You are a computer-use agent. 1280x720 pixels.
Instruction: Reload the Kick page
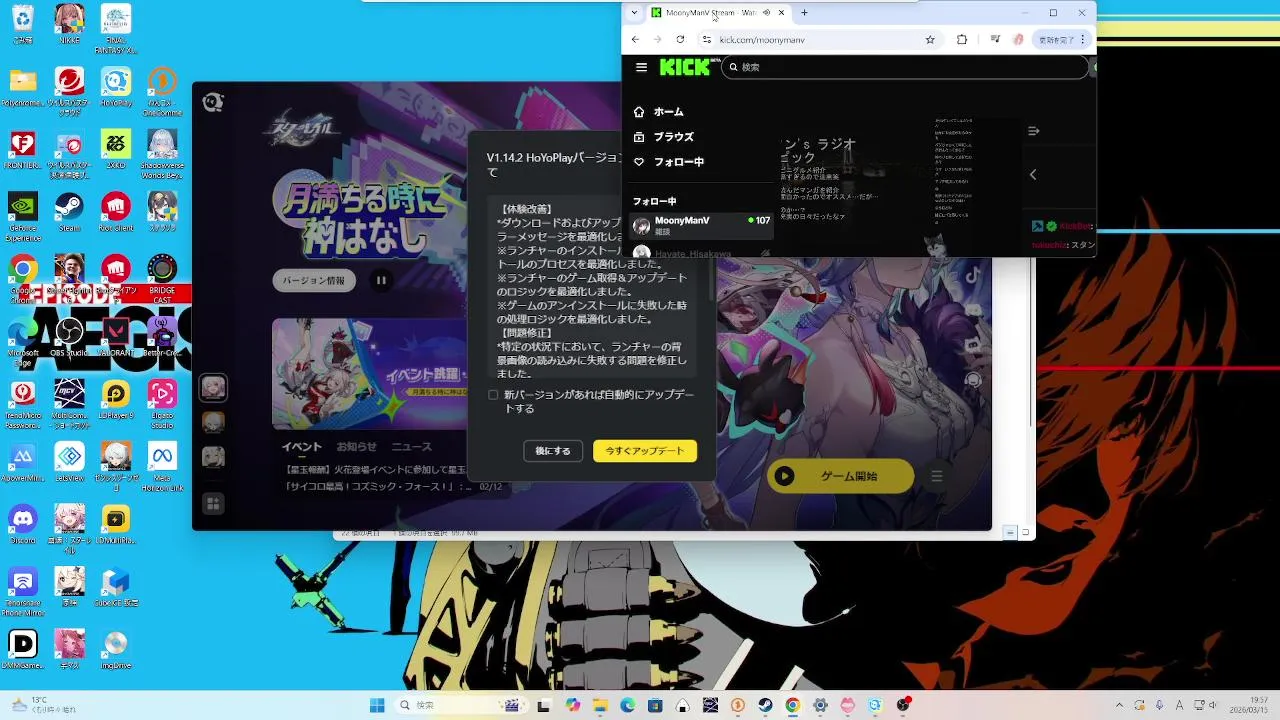pos(680,40)
